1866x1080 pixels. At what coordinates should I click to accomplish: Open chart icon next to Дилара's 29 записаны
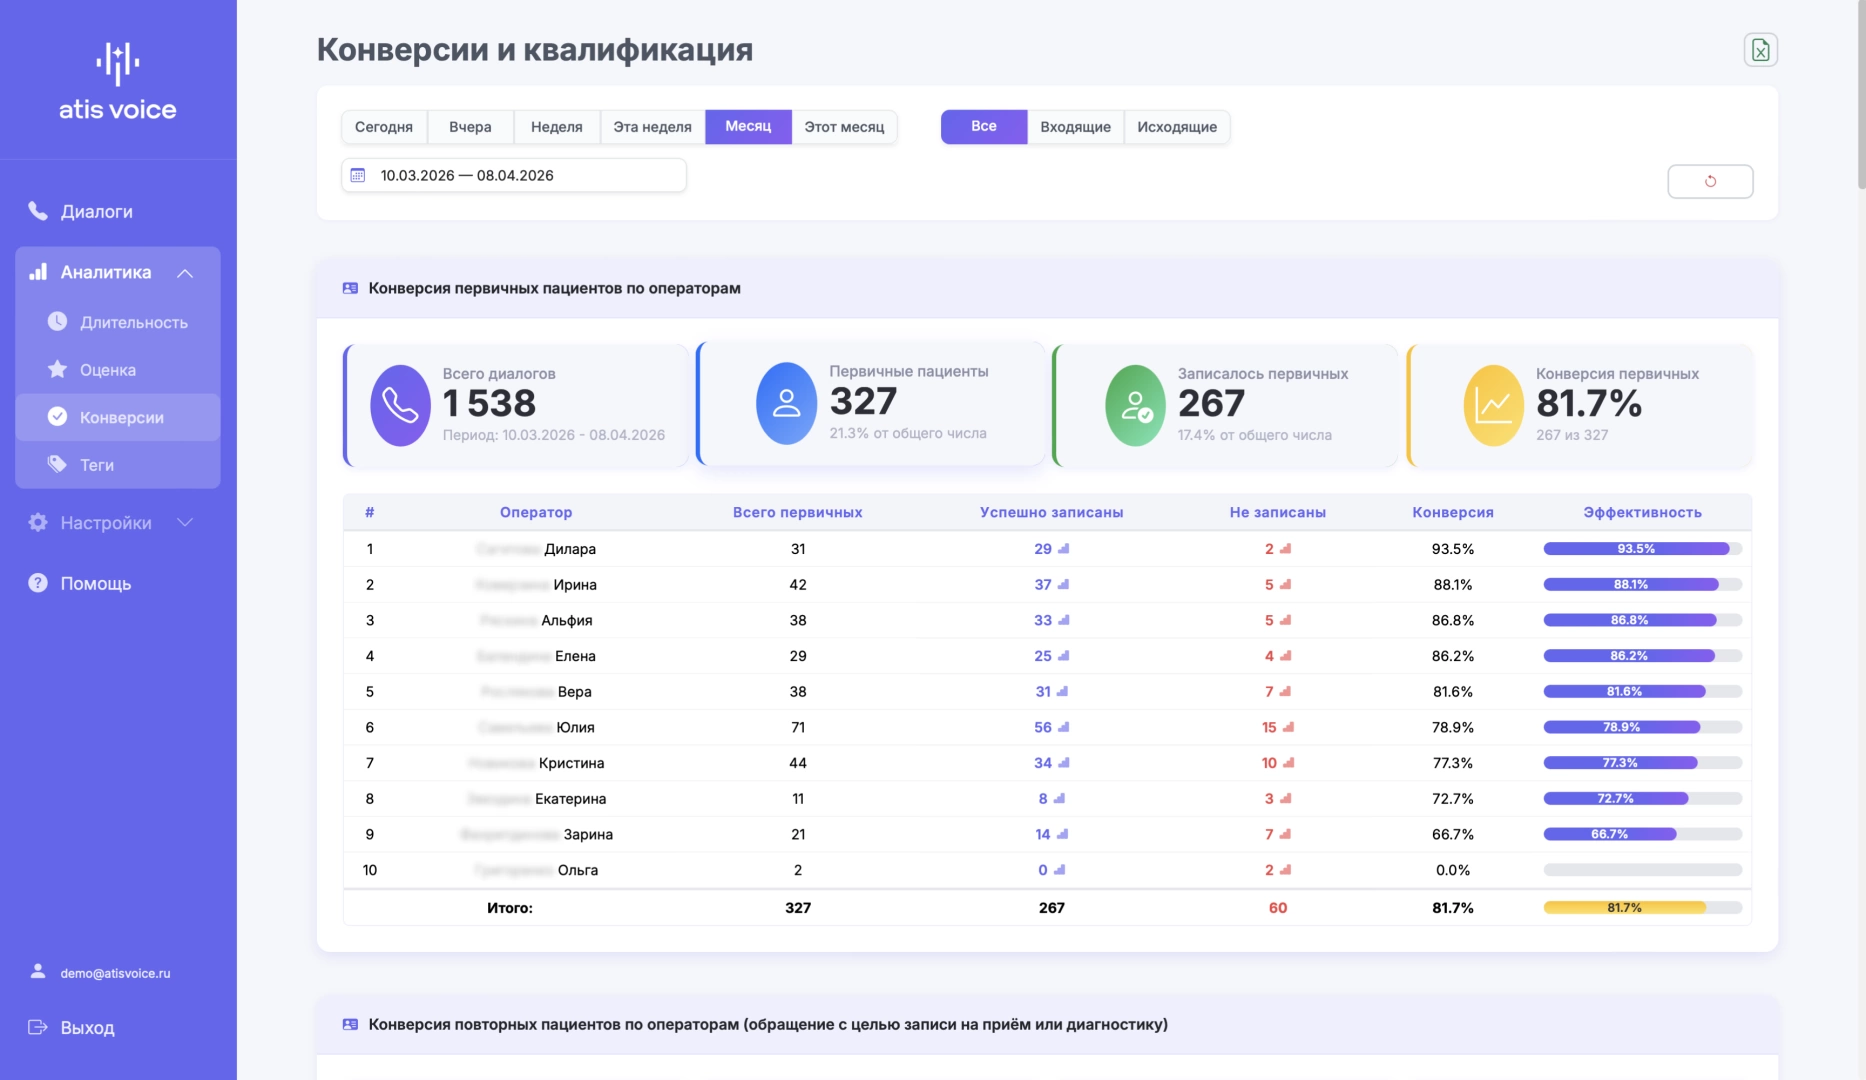[1064, 549]
